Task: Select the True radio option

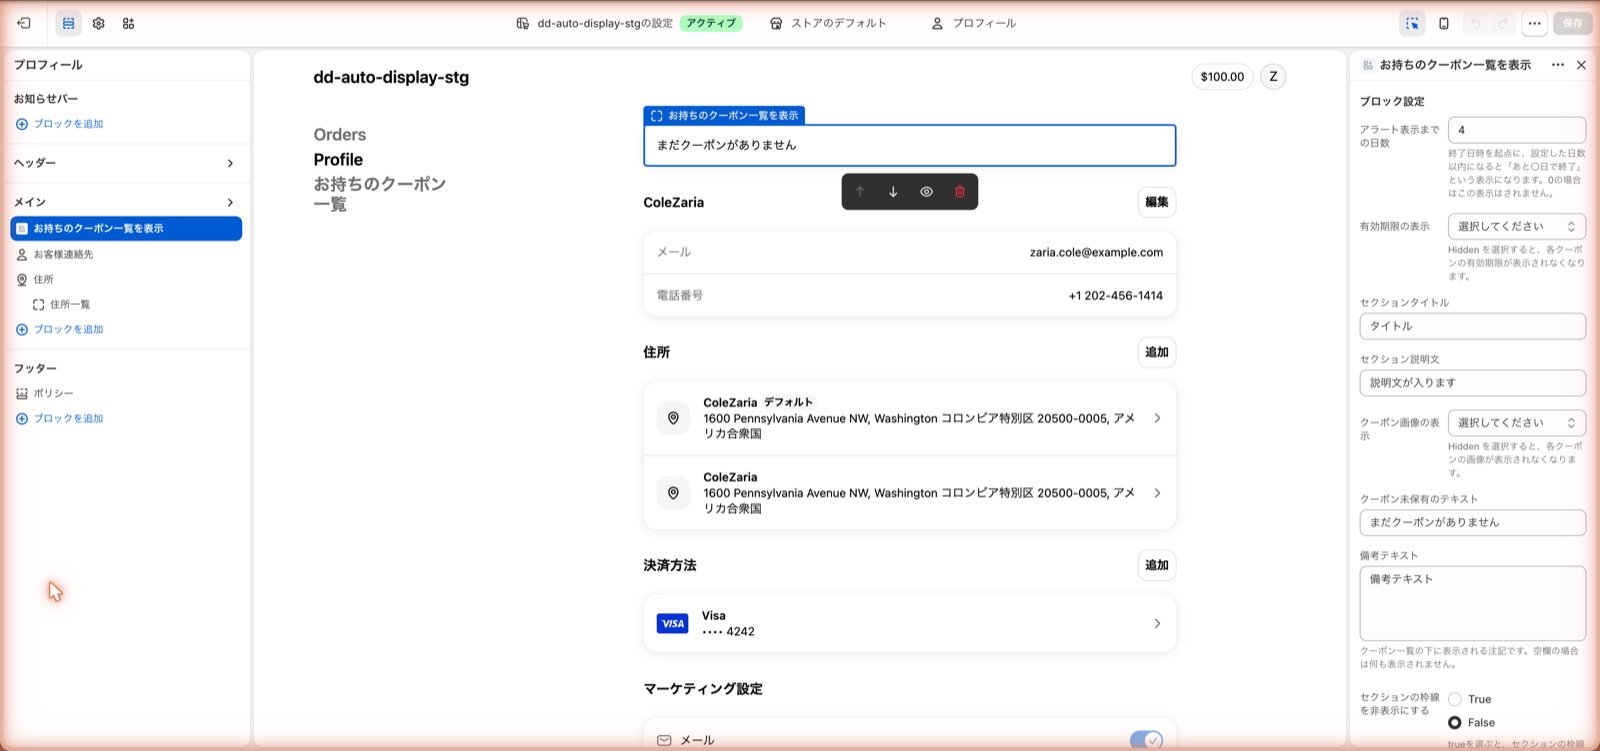Action: [1455, 699]
